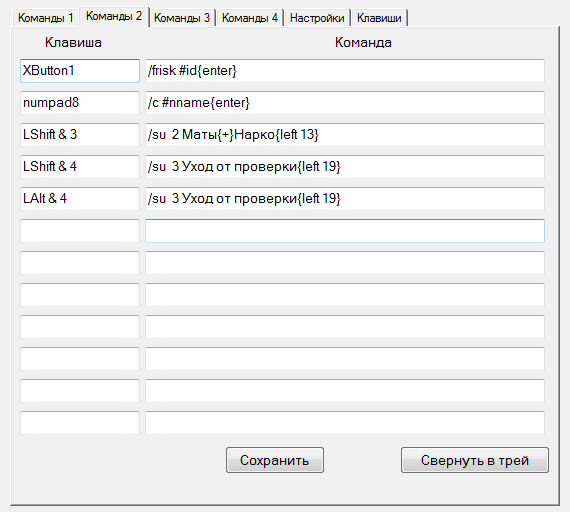The height and width of the screenshot is (512, 570).
Task: Select the Команды 2 tab
Action: point(114,16)
